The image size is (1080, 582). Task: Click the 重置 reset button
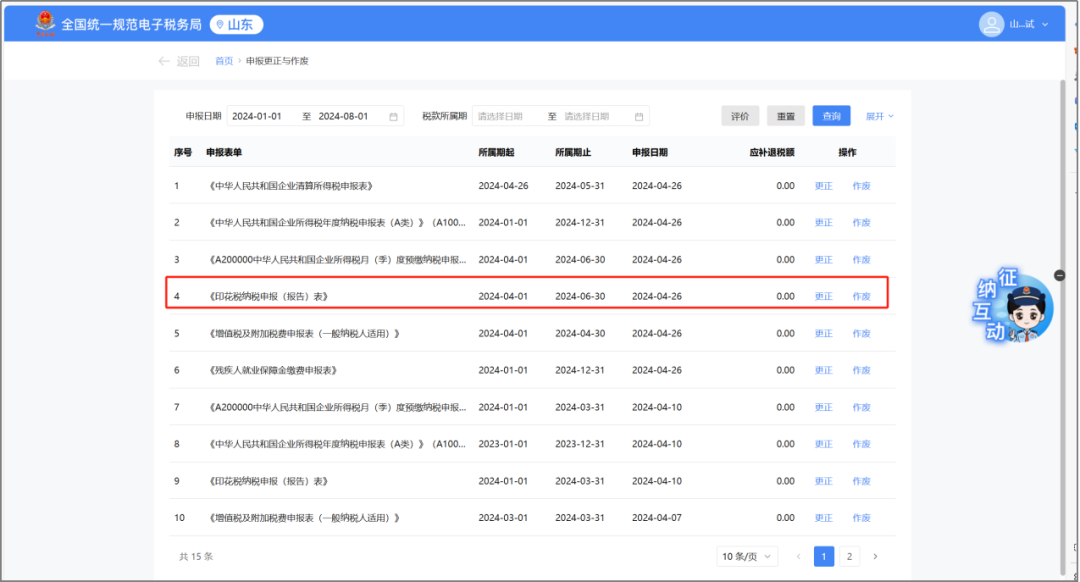point(785,115)
